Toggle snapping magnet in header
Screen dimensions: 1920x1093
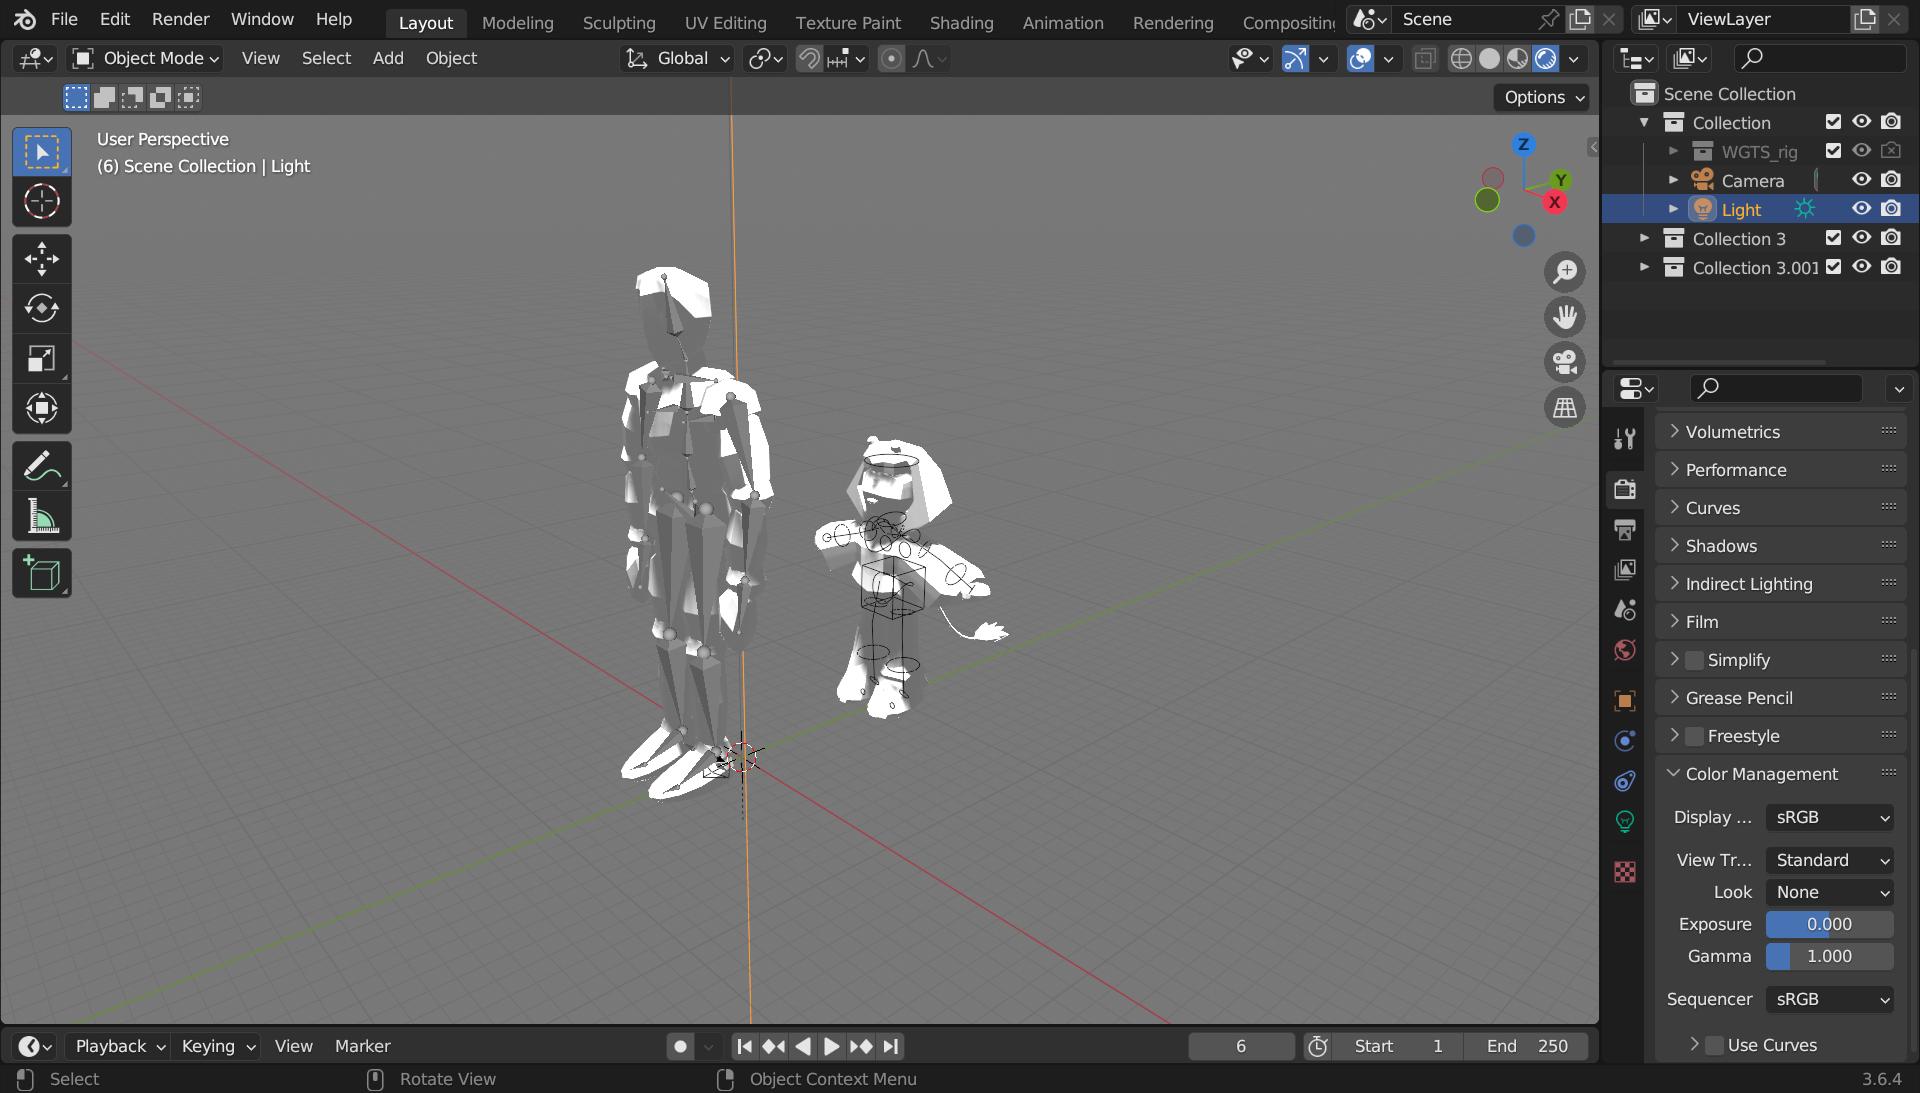[x=809, y=59]
